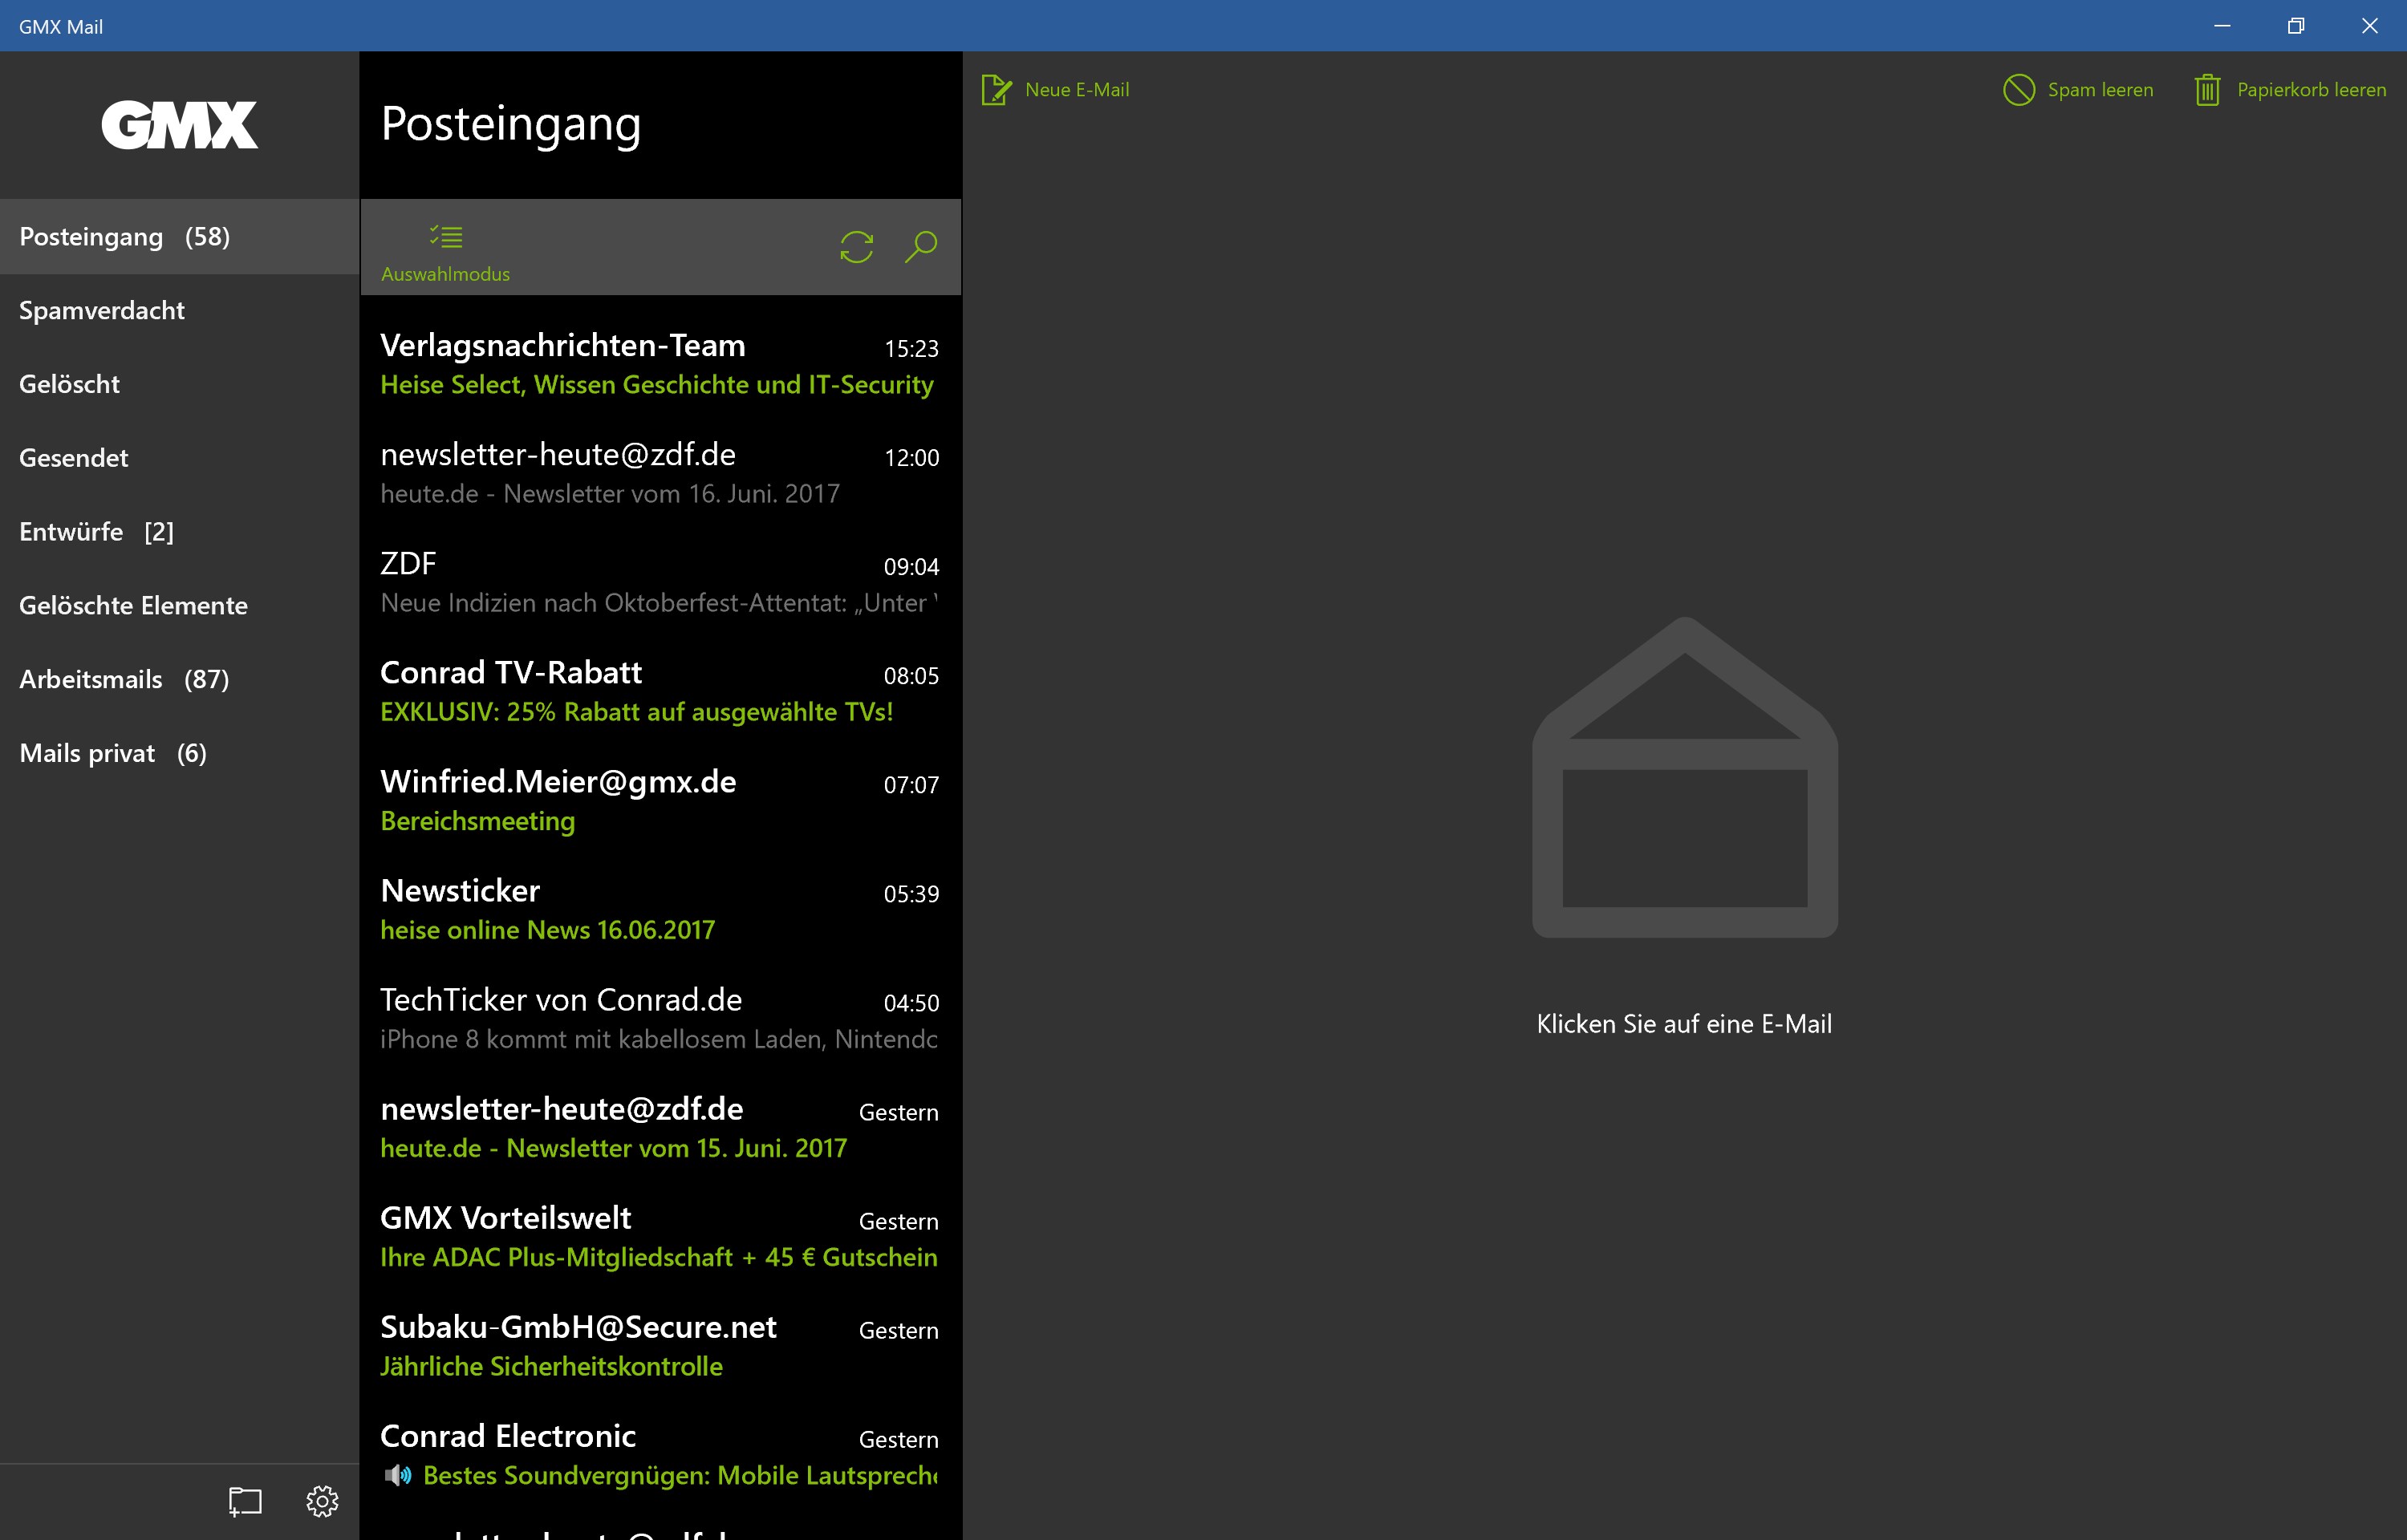Open Subaku-GmbH Jährliche Sicherheitskontrolle email
The image size is (2407, 1540).
pos(659,1346)
